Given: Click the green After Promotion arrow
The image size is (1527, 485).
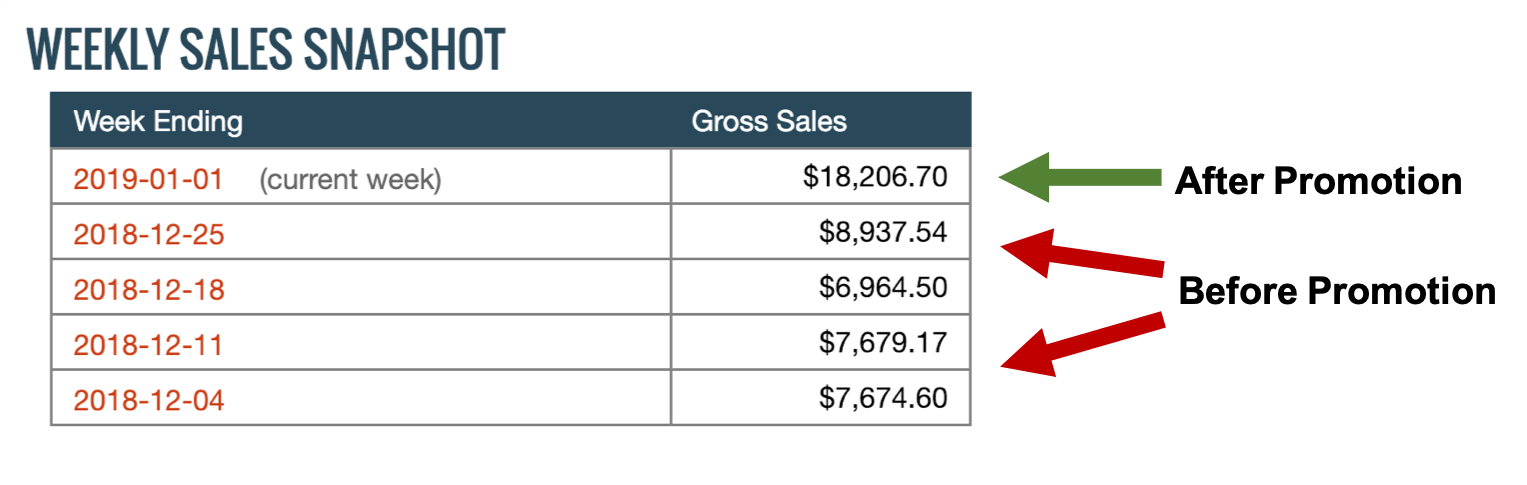Looking at the screenshot, I should (x=1079, y=177).
